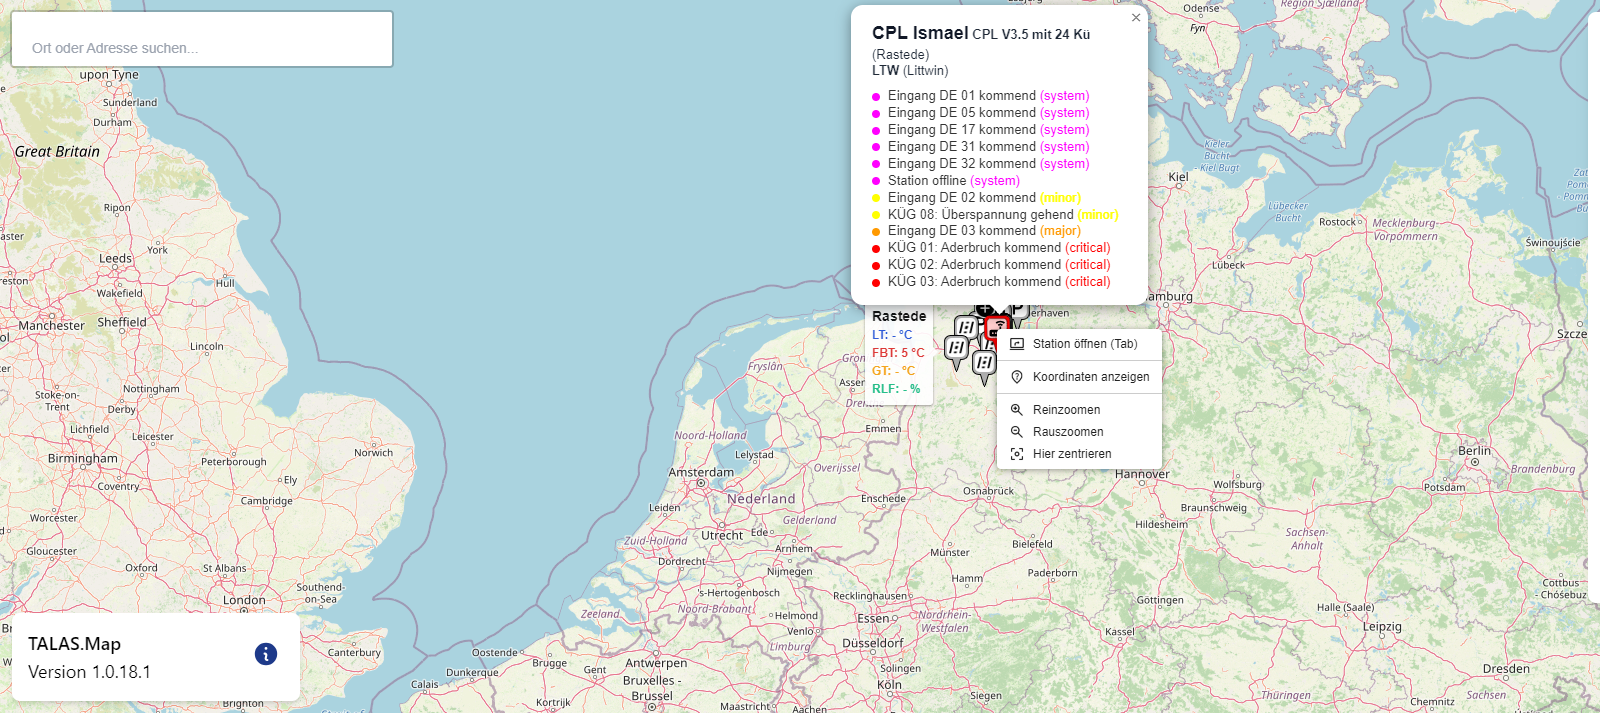Click the lowest gray station marker

click(984, 364)
